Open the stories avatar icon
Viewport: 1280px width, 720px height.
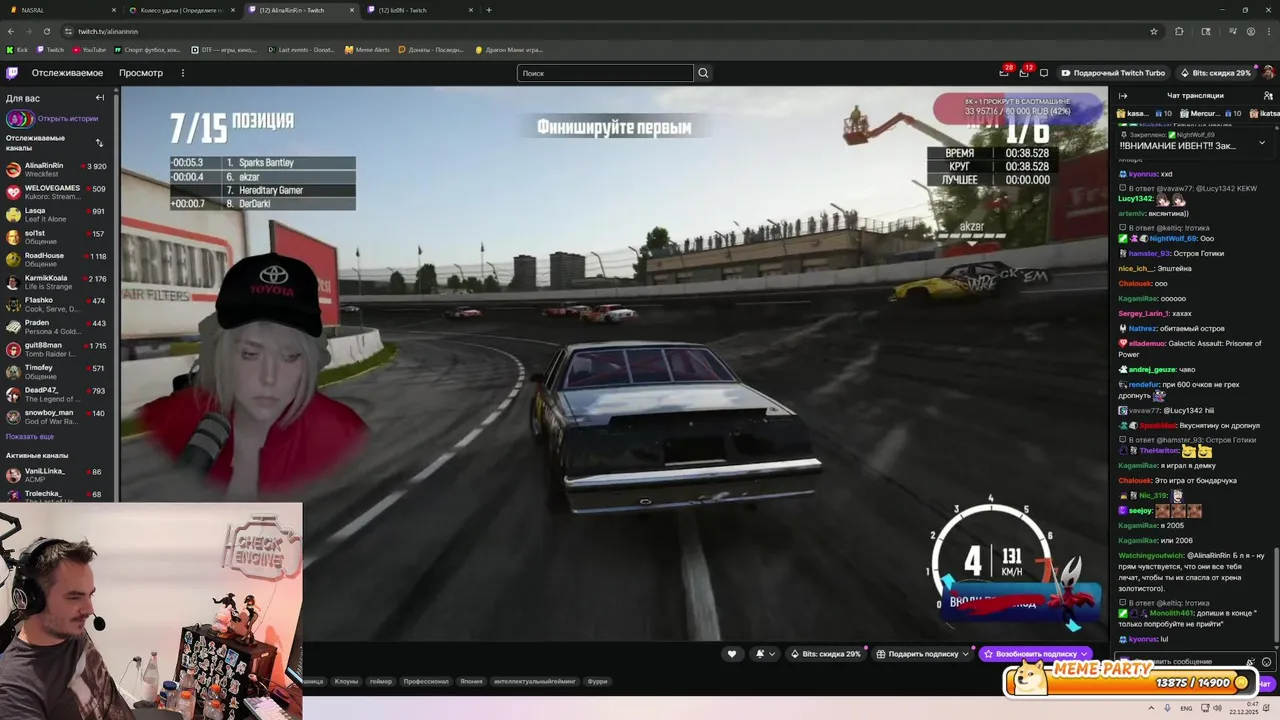pyautogui.click(x=20, y=118)
